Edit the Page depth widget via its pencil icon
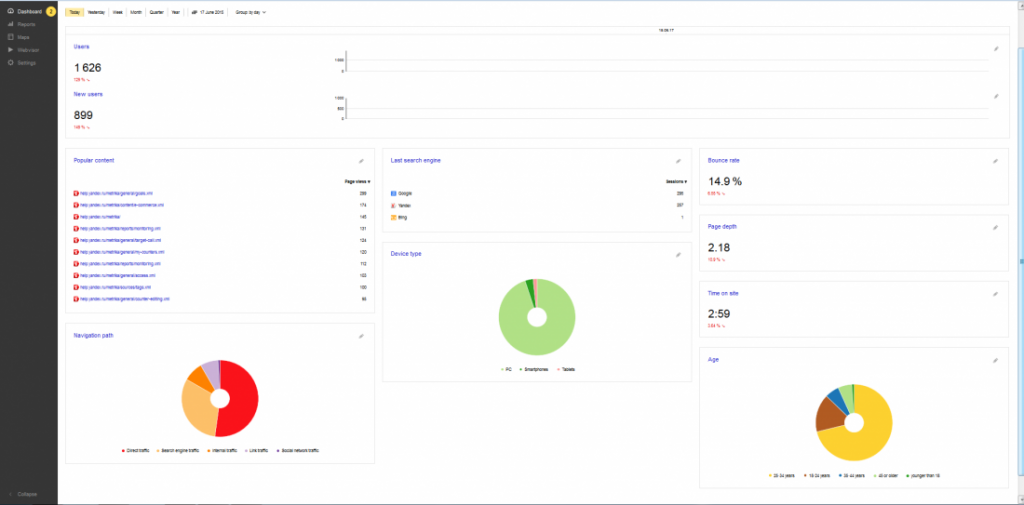 [x=995, y=227]
